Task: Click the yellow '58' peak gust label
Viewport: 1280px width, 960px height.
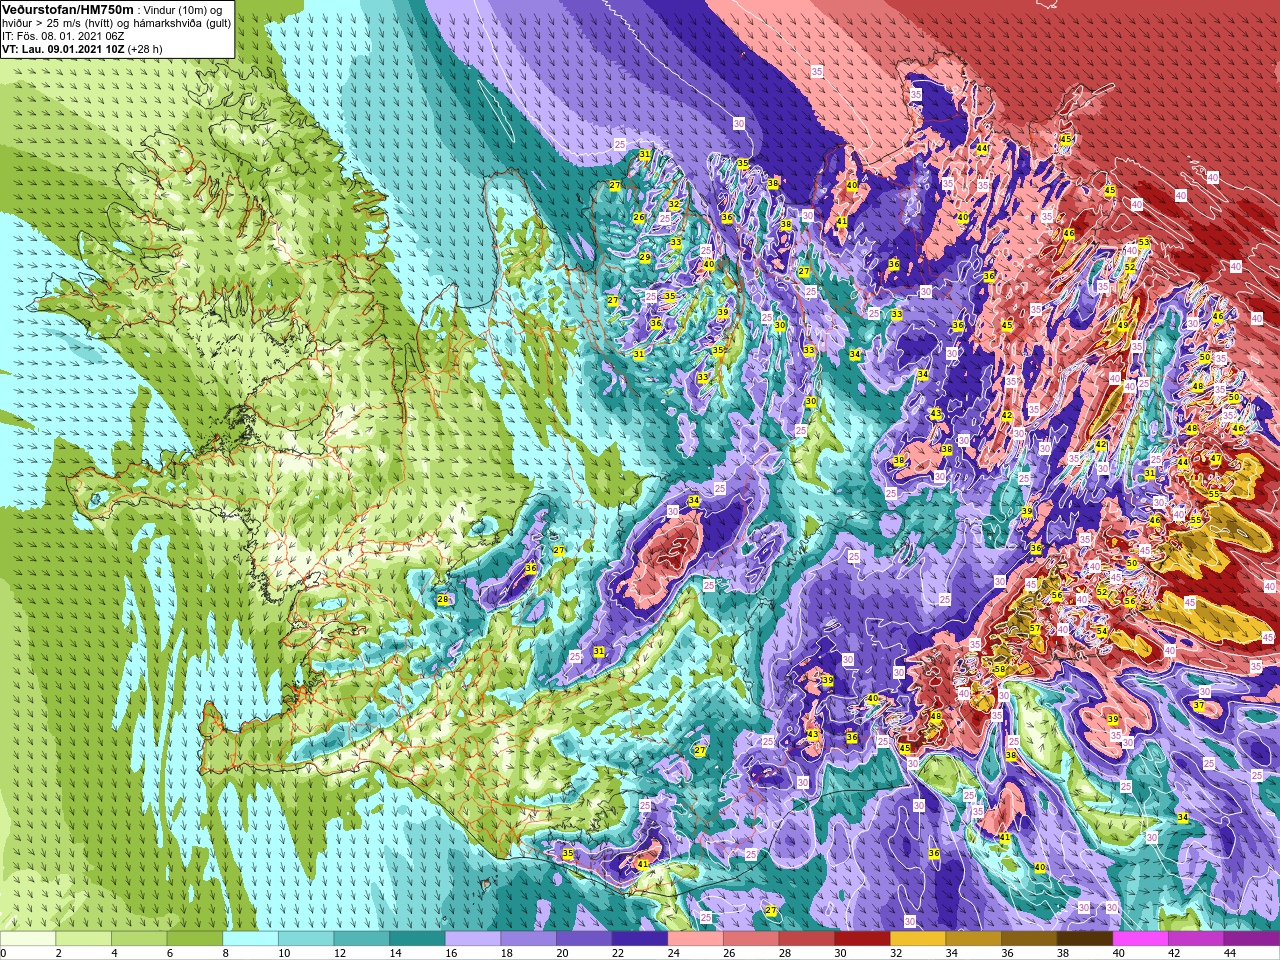Action: [1000, 669]
